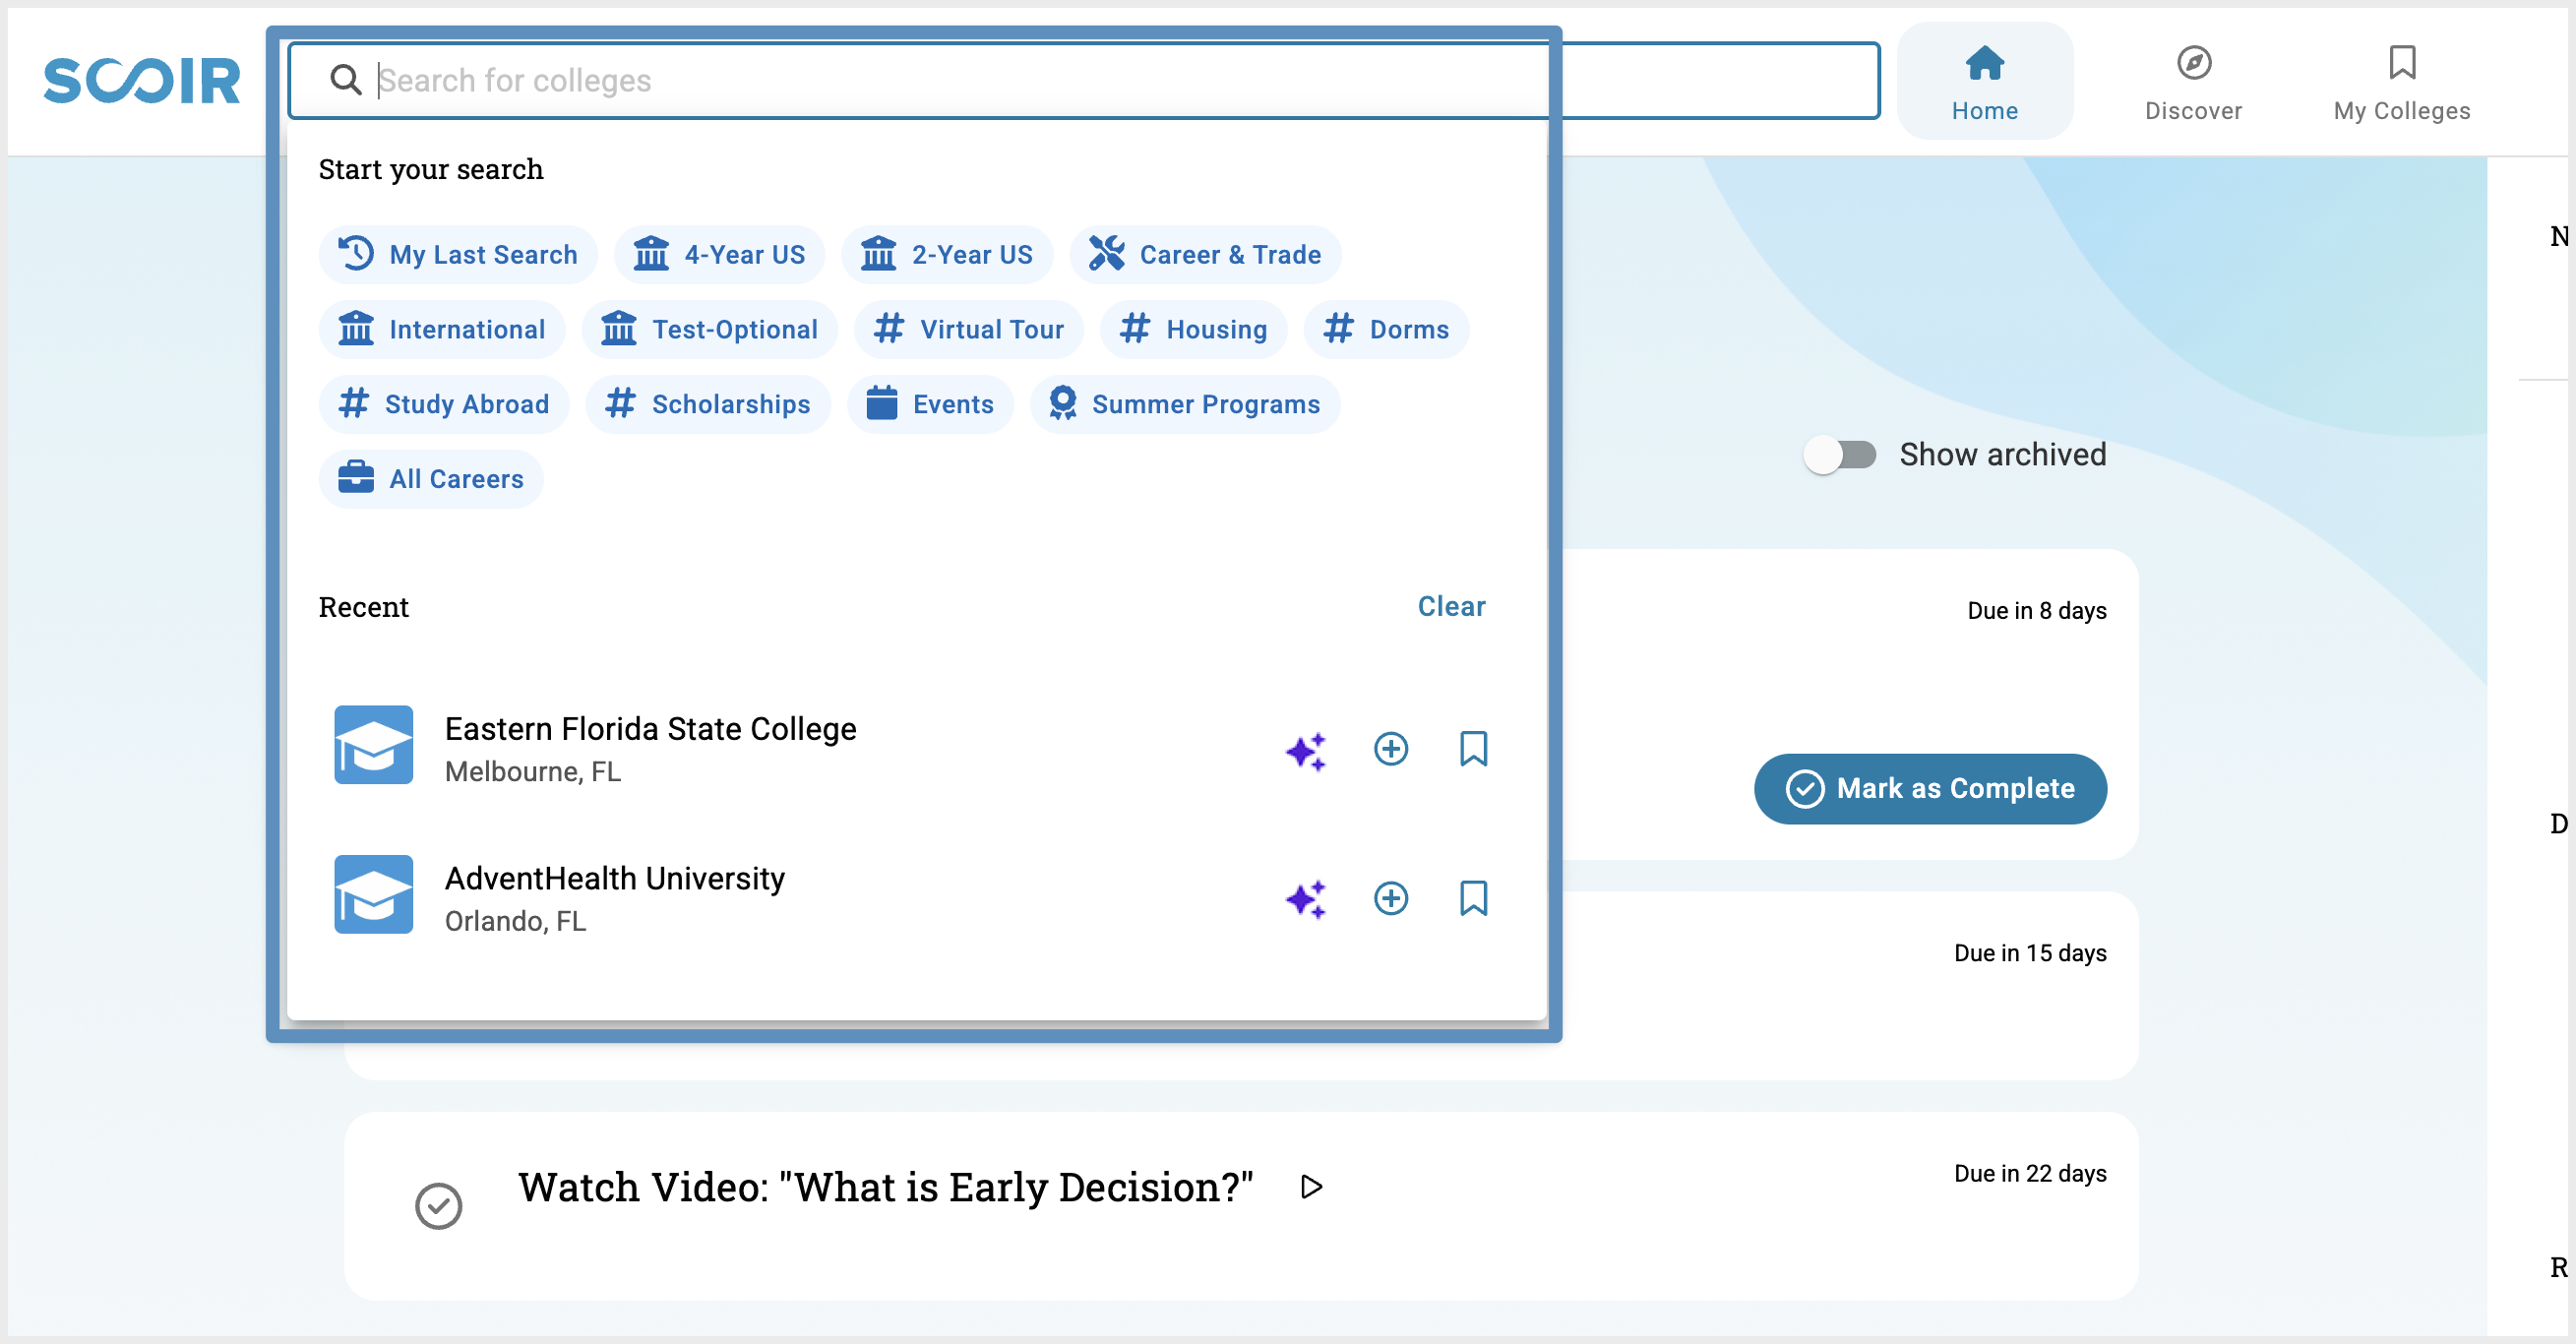Select the 2-Year US filter chip
Viewport: 2576px width, 1344px height.
(x=946, y=254)
